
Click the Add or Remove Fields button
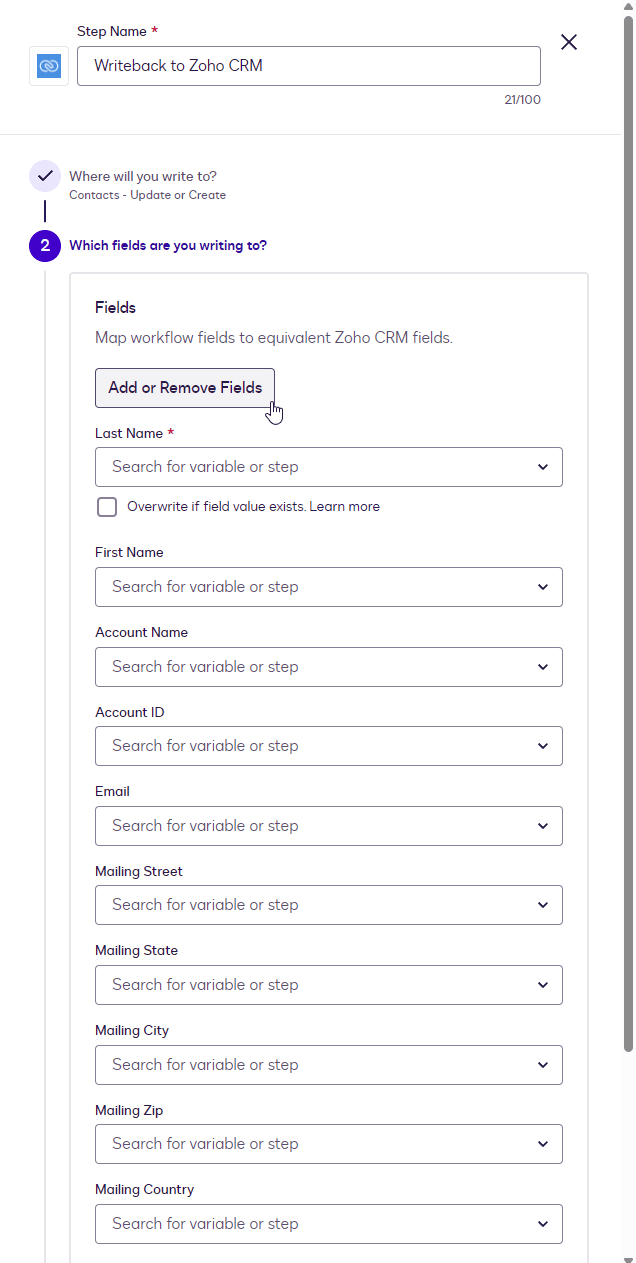point(185,388)
